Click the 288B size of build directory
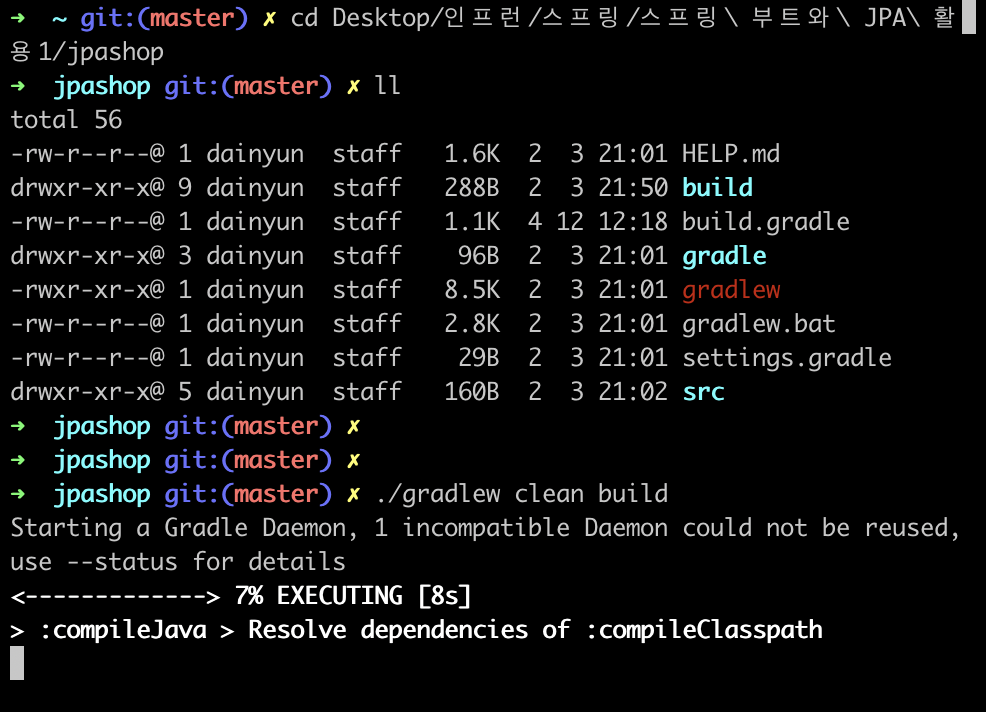 coord(472,187)
